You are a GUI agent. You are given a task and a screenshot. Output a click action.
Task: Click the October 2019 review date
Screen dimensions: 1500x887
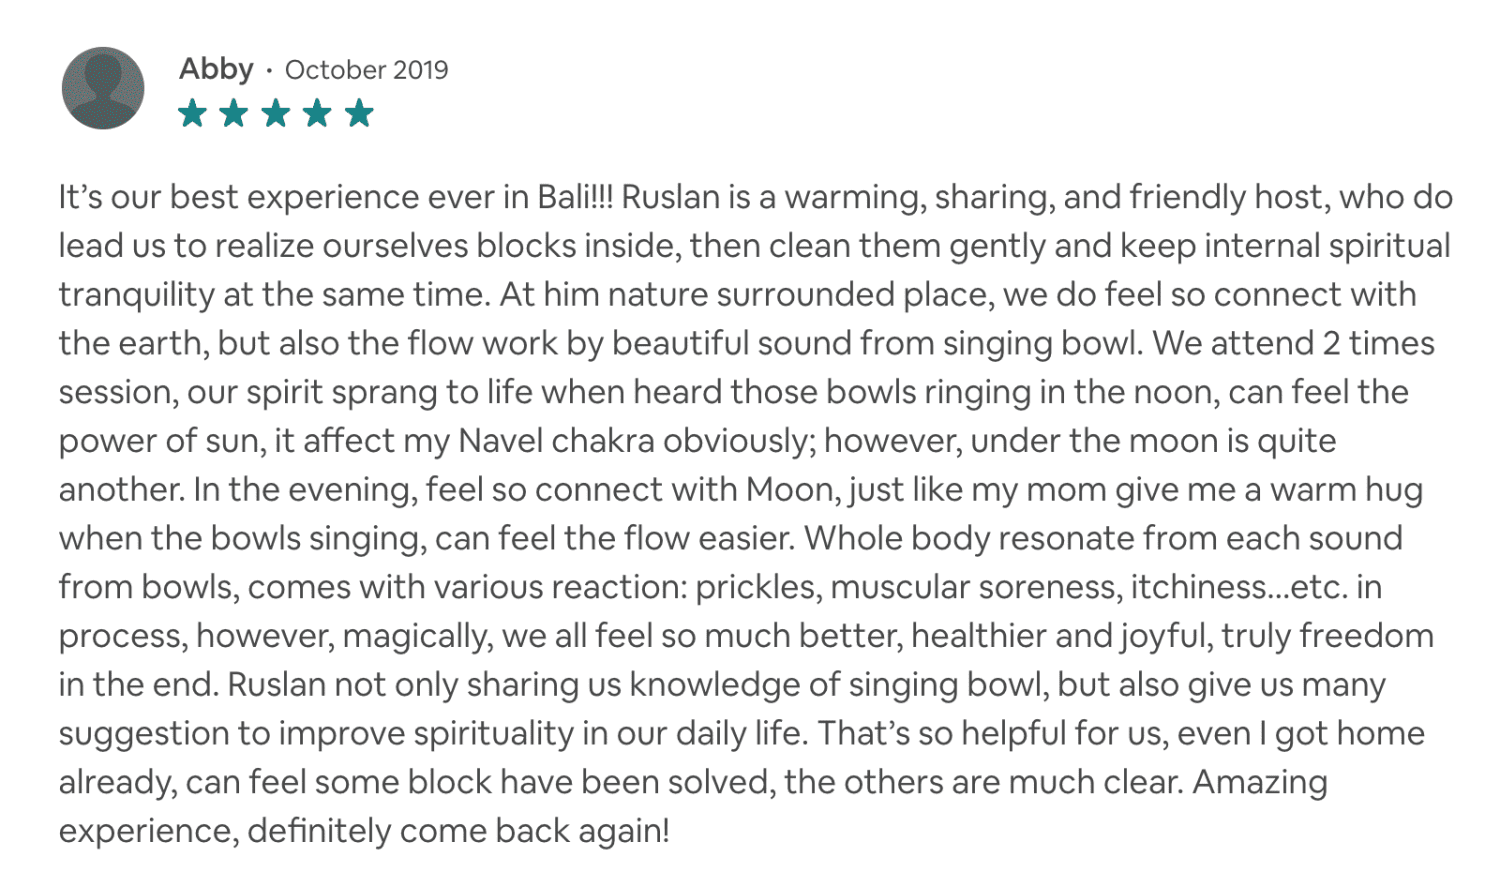(366, 70)
